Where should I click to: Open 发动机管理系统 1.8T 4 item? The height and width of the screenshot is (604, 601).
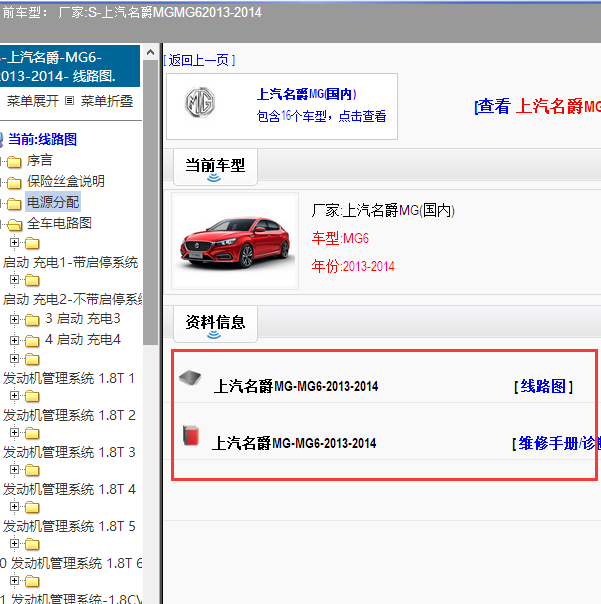click(69, 489)
